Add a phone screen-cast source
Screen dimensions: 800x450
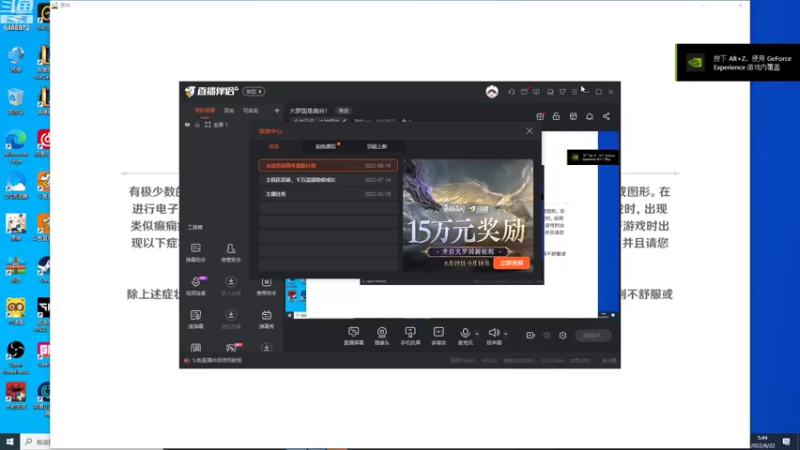pos(410,336)
